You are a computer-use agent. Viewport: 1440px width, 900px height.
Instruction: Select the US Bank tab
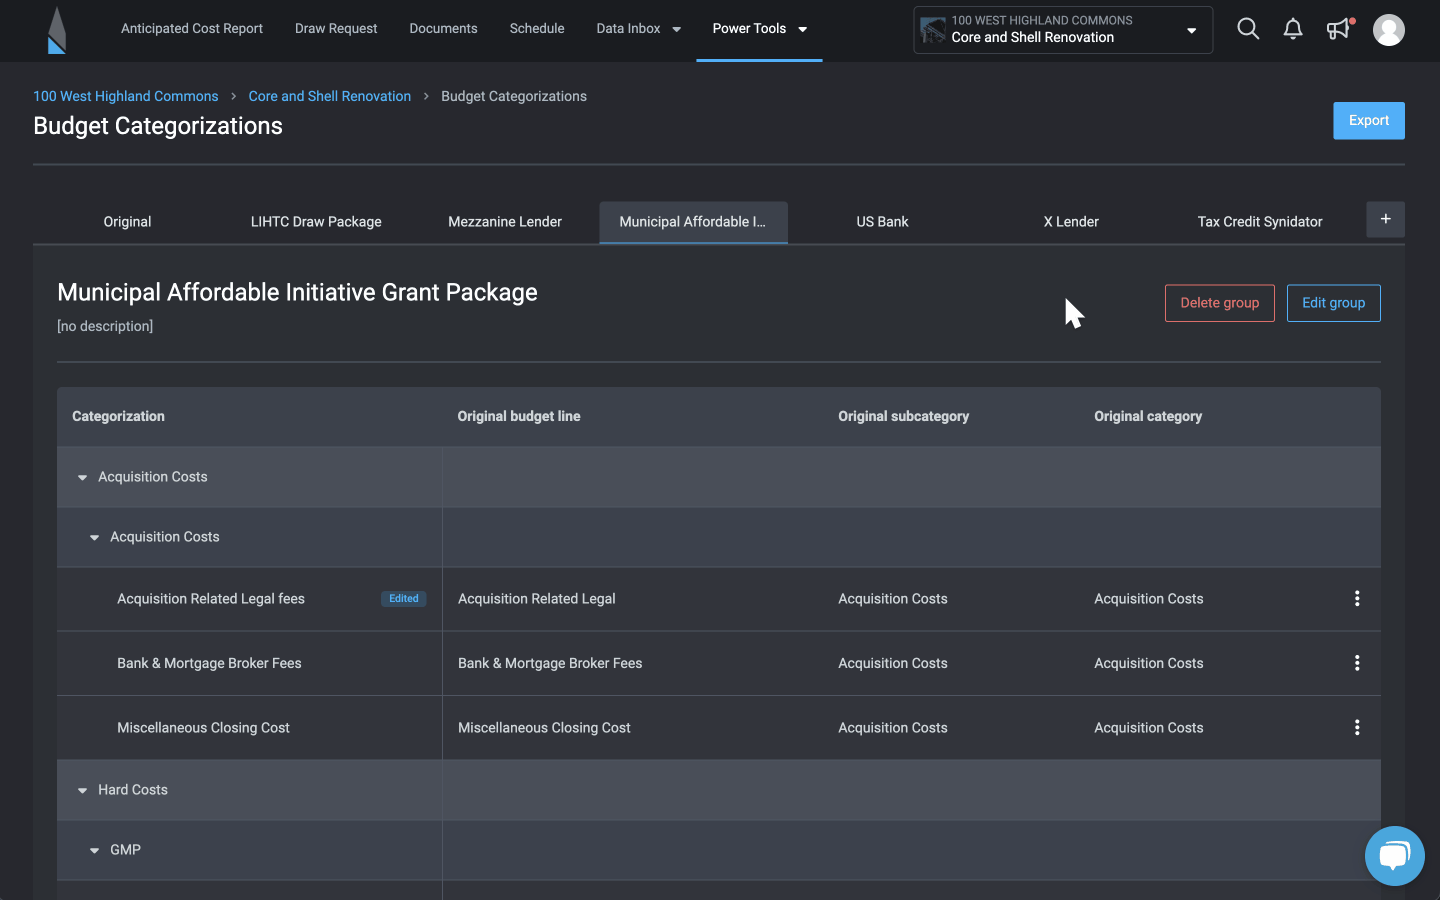pos(882,222)
